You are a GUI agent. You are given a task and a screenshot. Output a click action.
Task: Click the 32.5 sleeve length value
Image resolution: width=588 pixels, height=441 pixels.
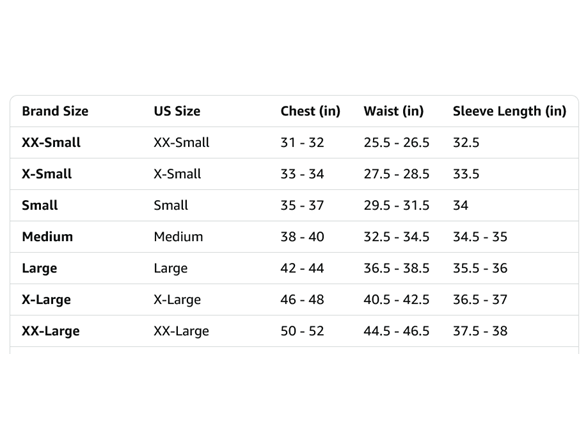point(466,142)
